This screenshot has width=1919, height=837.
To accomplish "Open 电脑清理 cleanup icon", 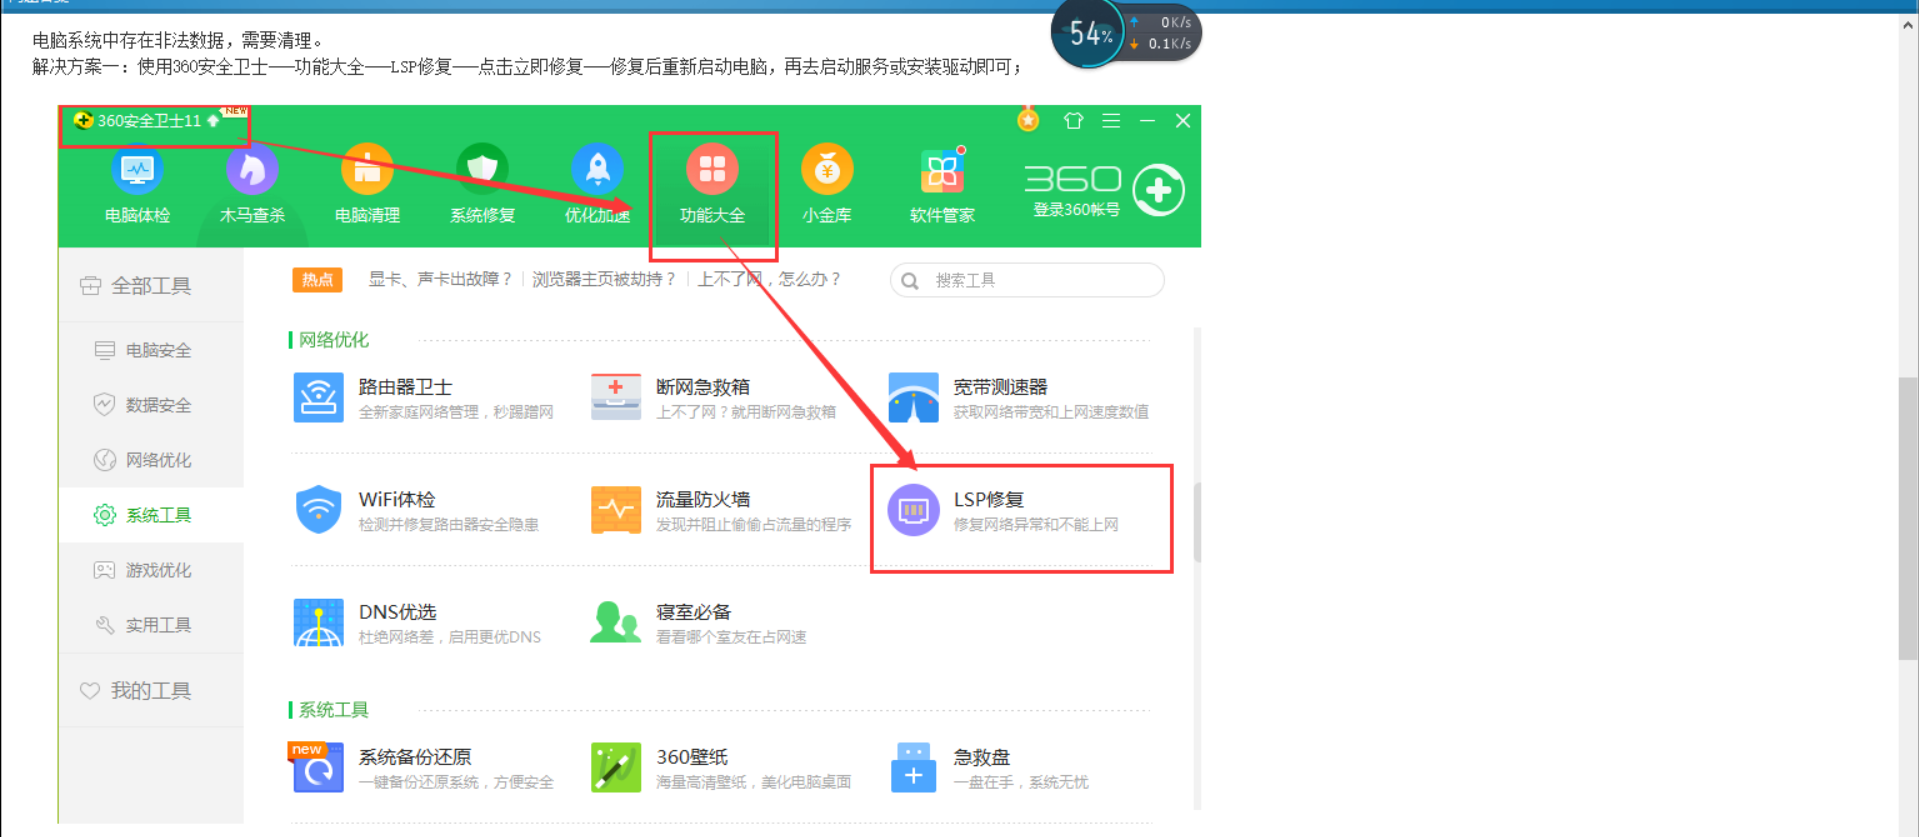I will coord(367,170).
